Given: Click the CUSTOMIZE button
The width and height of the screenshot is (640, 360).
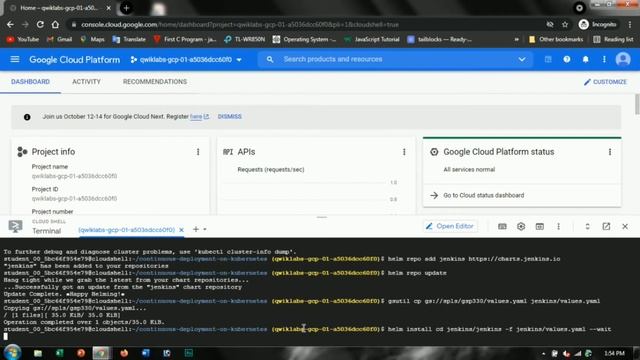Looking at the screenshot, I should coord(605,82).
